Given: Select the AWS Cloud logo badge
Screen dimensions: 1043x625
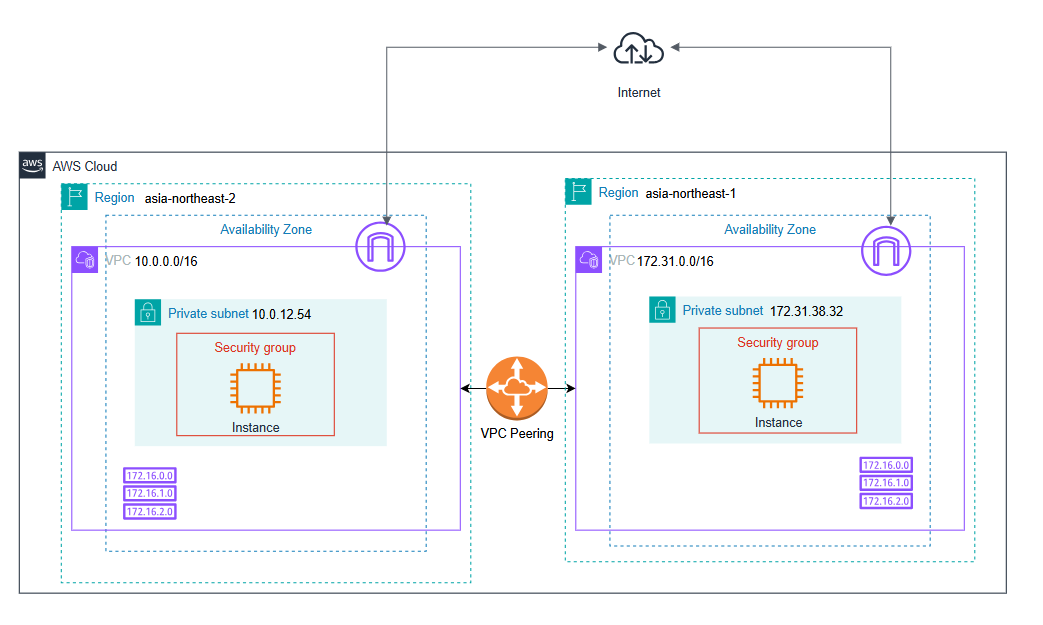Looking at the screenshot, I should pyautogui.click(x=32, y=166).
